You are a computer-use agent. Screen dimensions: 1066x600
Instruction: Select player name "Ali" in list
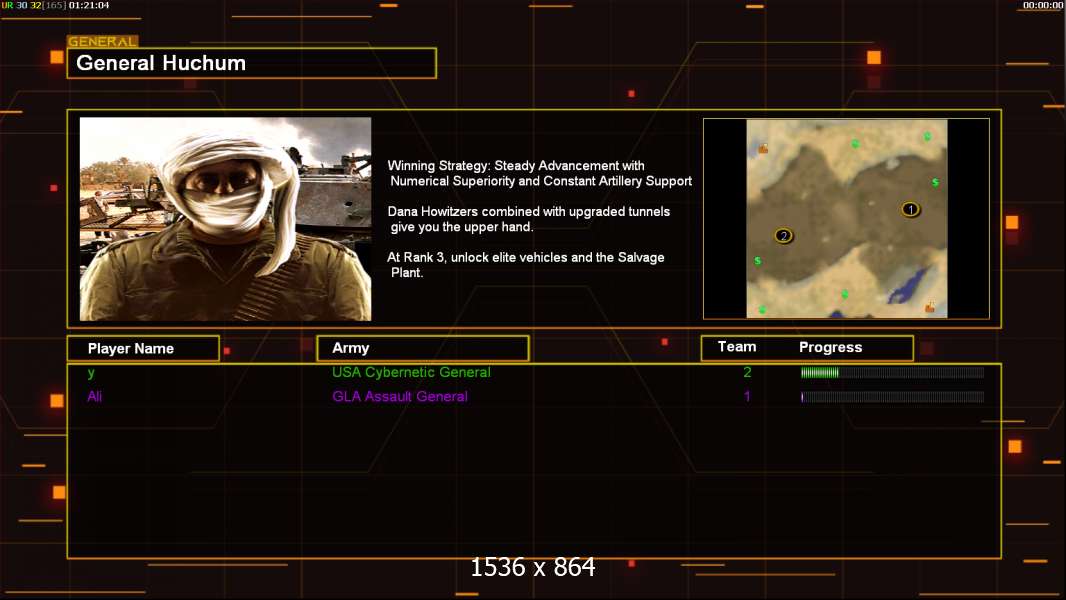(x=94, y=396)
